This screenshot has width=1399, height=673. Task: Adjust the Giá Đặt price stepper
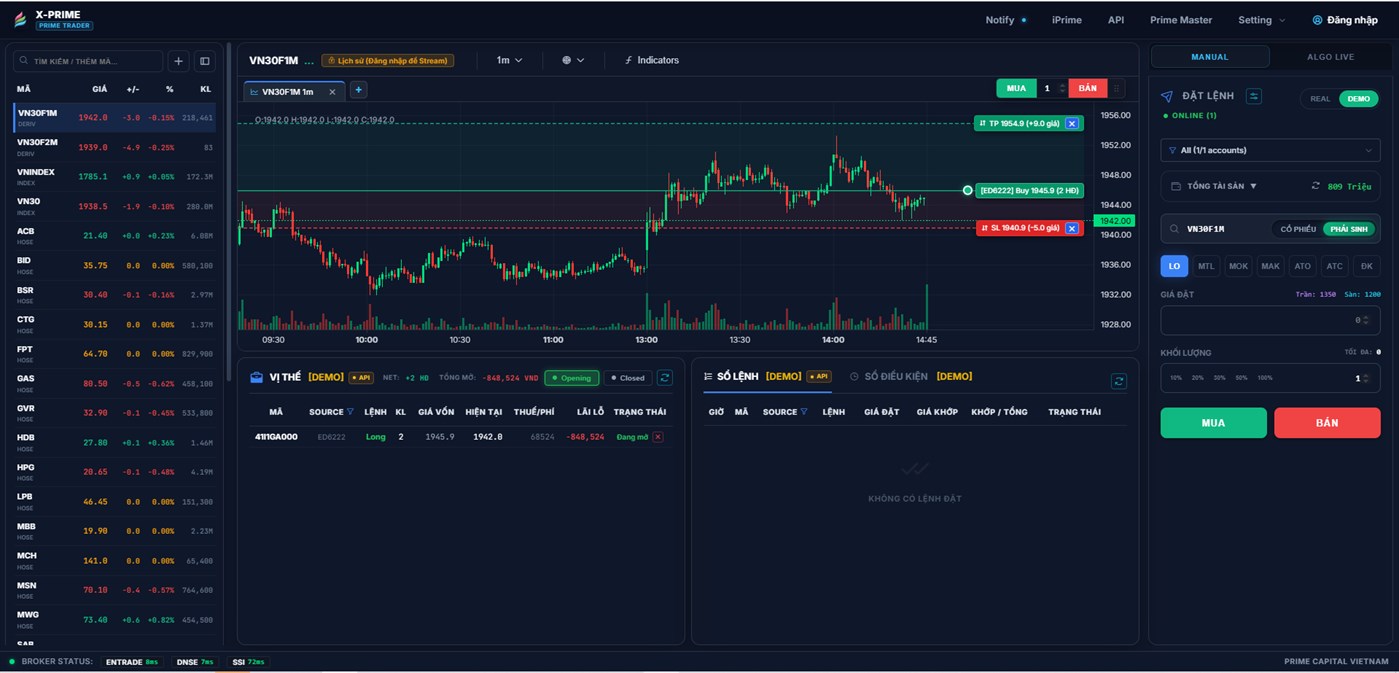pos(1368,320)
